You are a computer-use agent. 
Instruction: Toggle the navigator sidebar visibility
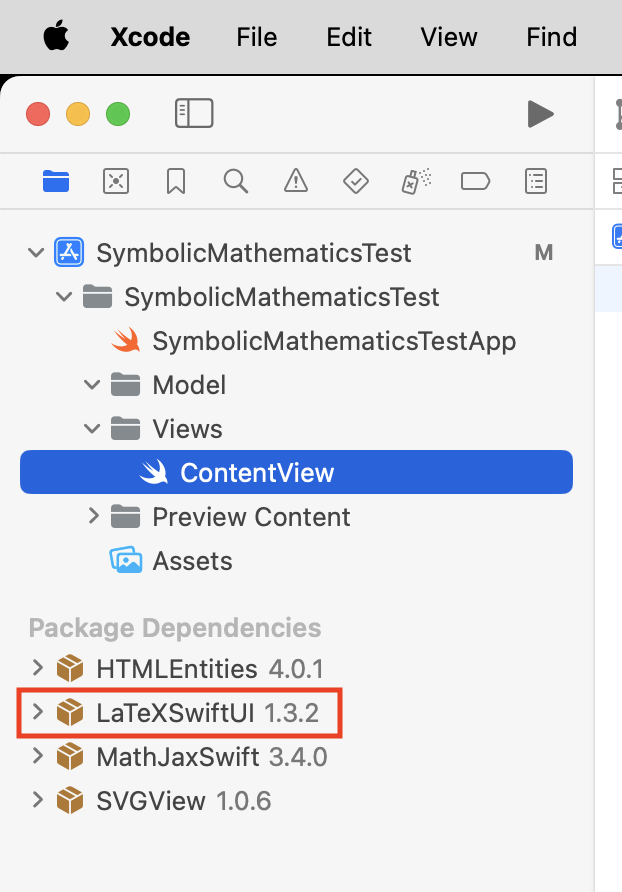194,113
